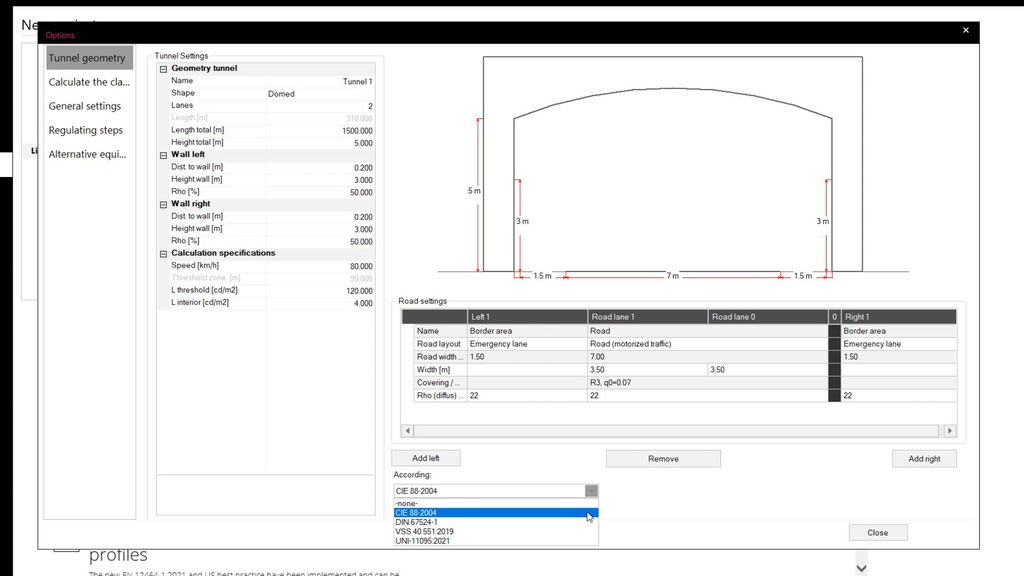Open the Regulating steps page

pos(87,129)
